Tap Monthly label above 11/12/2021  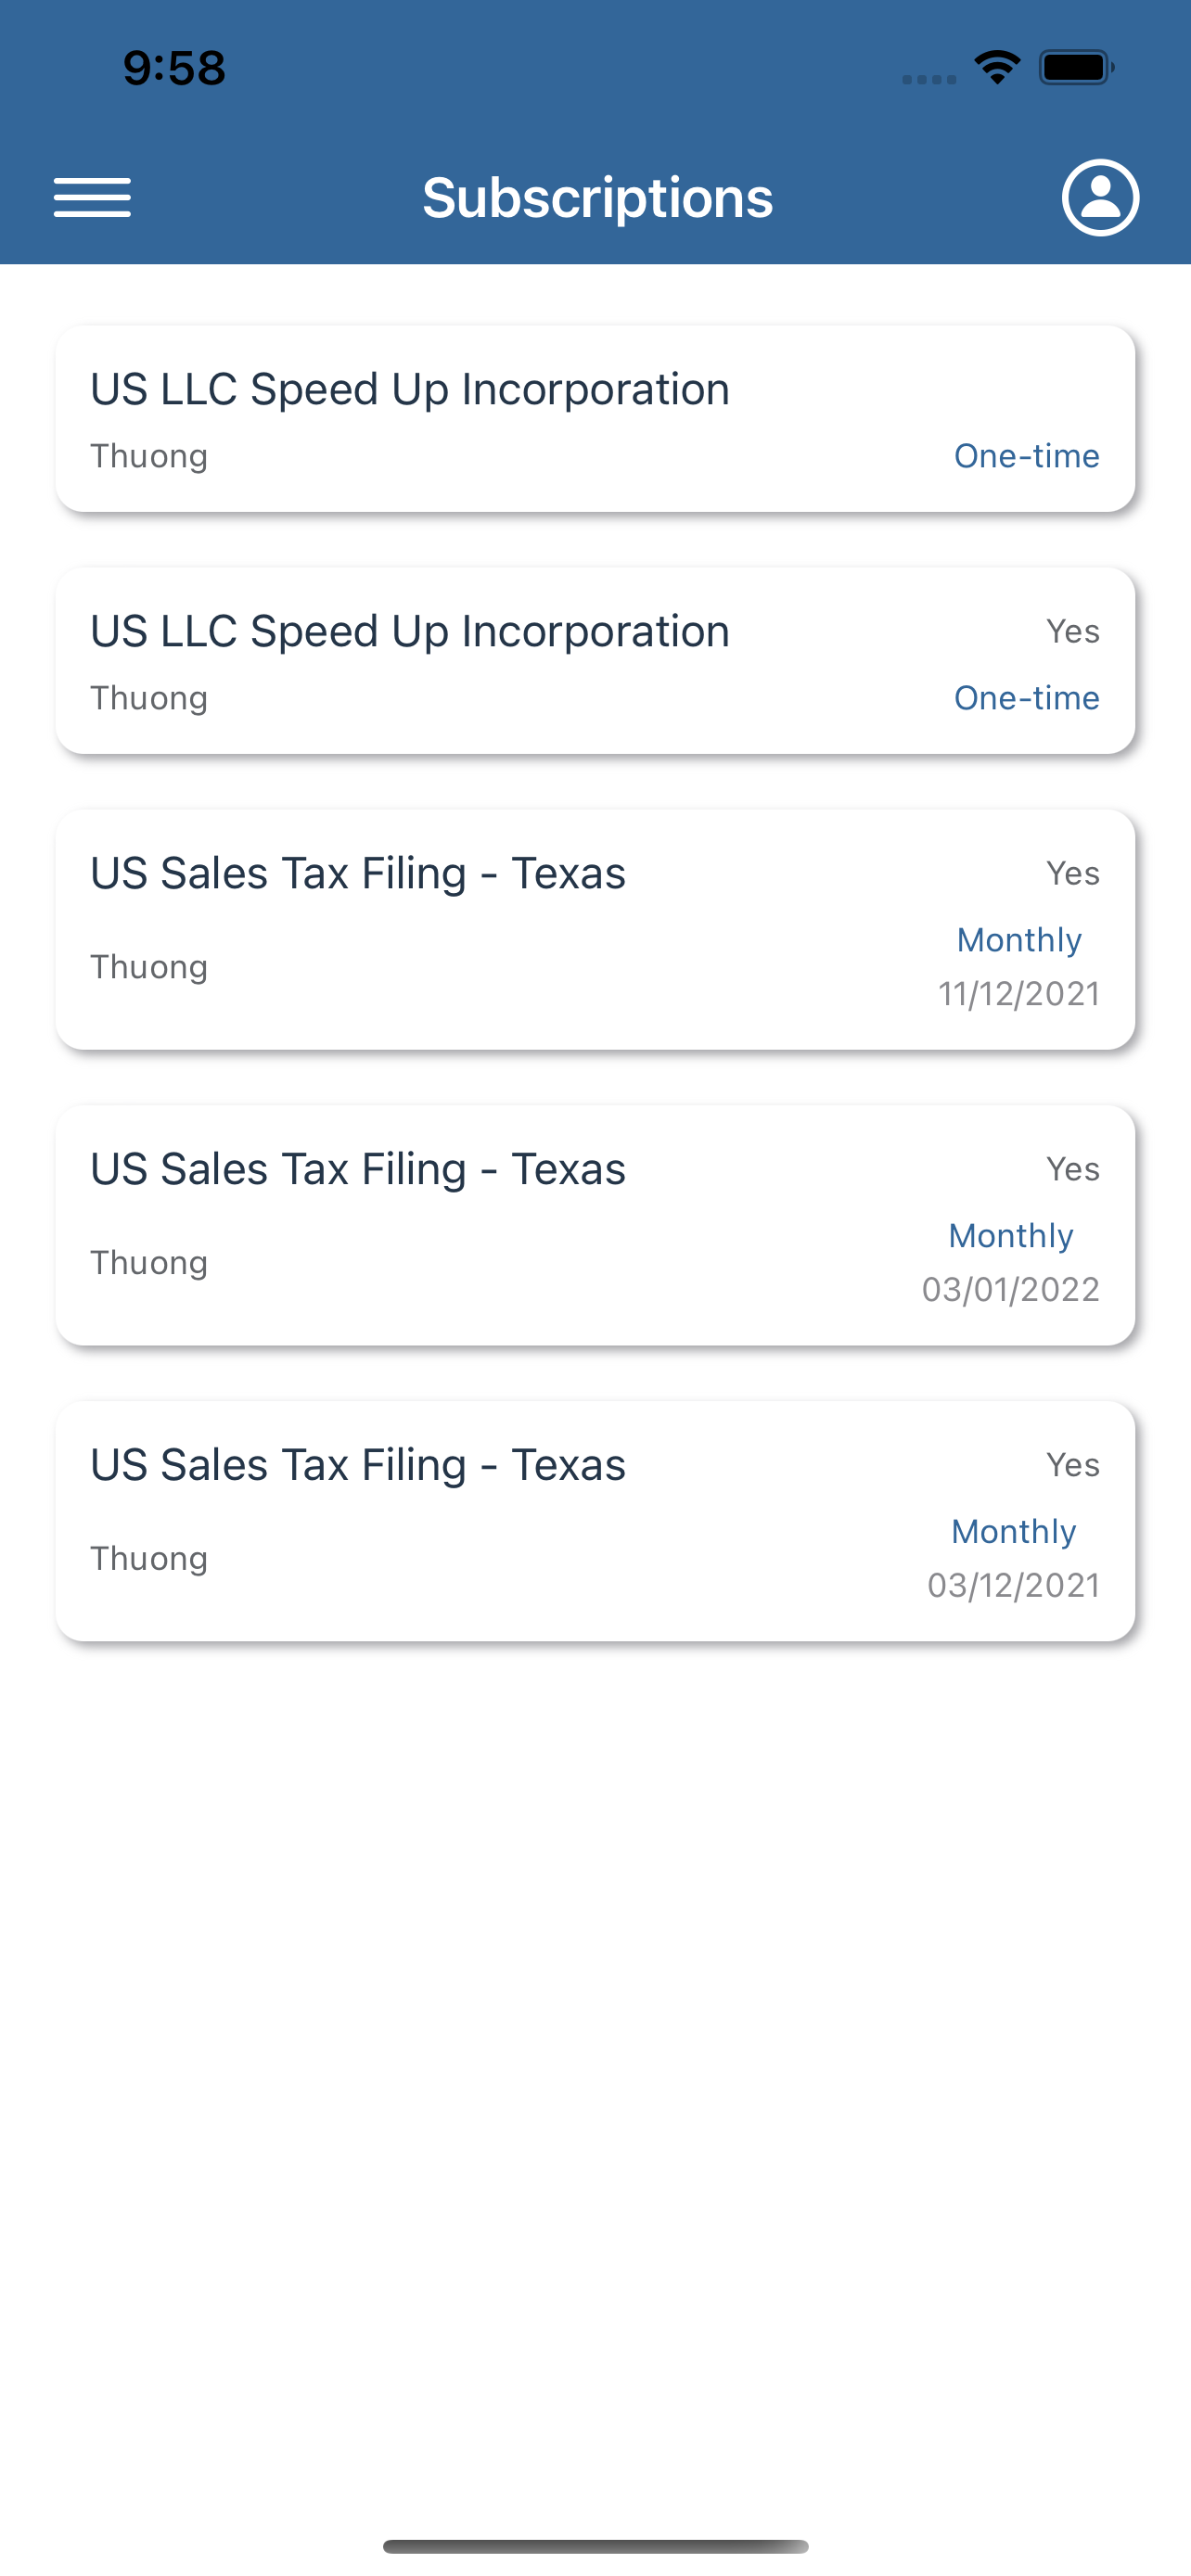[x=1019, y=940]
